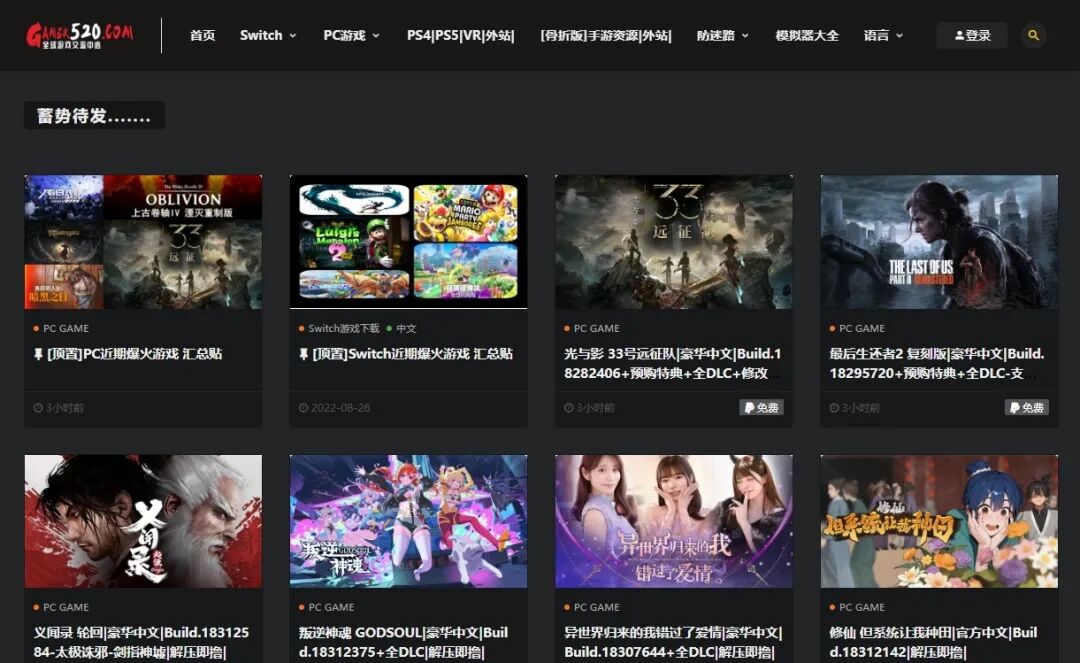This screenshot has width=1080, height=663.
Task: Open 义闻录 轮回 豪华中文 title link
Action: tap(141, 642)
